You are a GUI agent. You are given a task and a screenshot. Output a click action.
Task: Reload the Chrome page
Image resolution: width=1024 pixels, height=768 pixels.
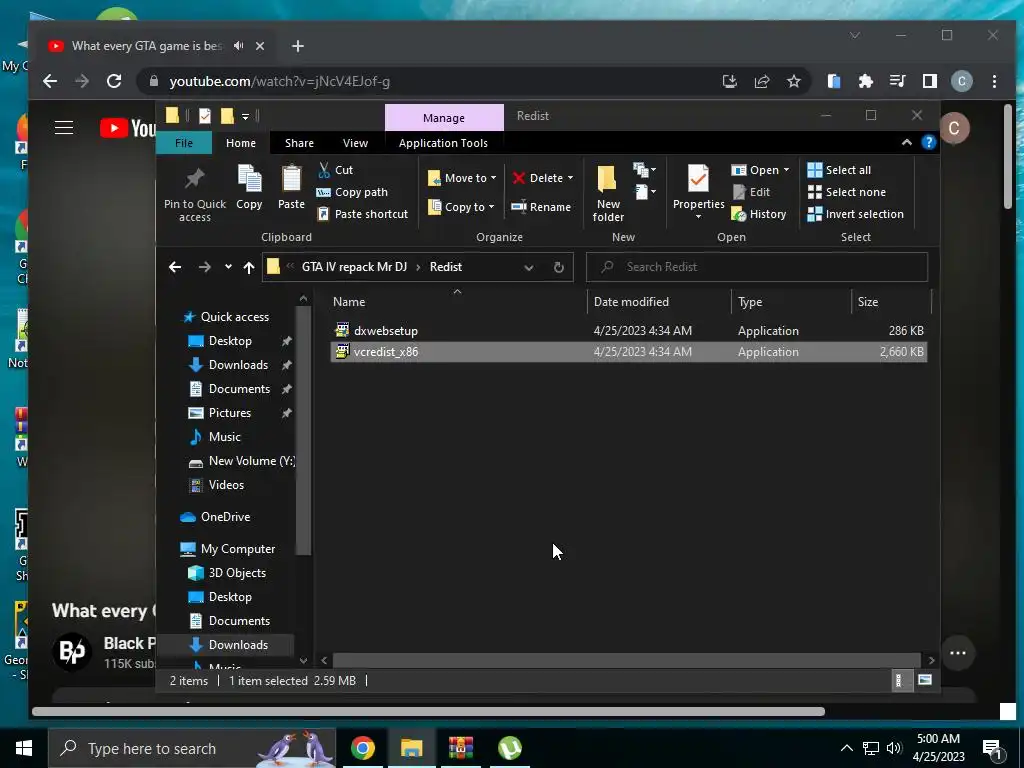click(114, 81)
